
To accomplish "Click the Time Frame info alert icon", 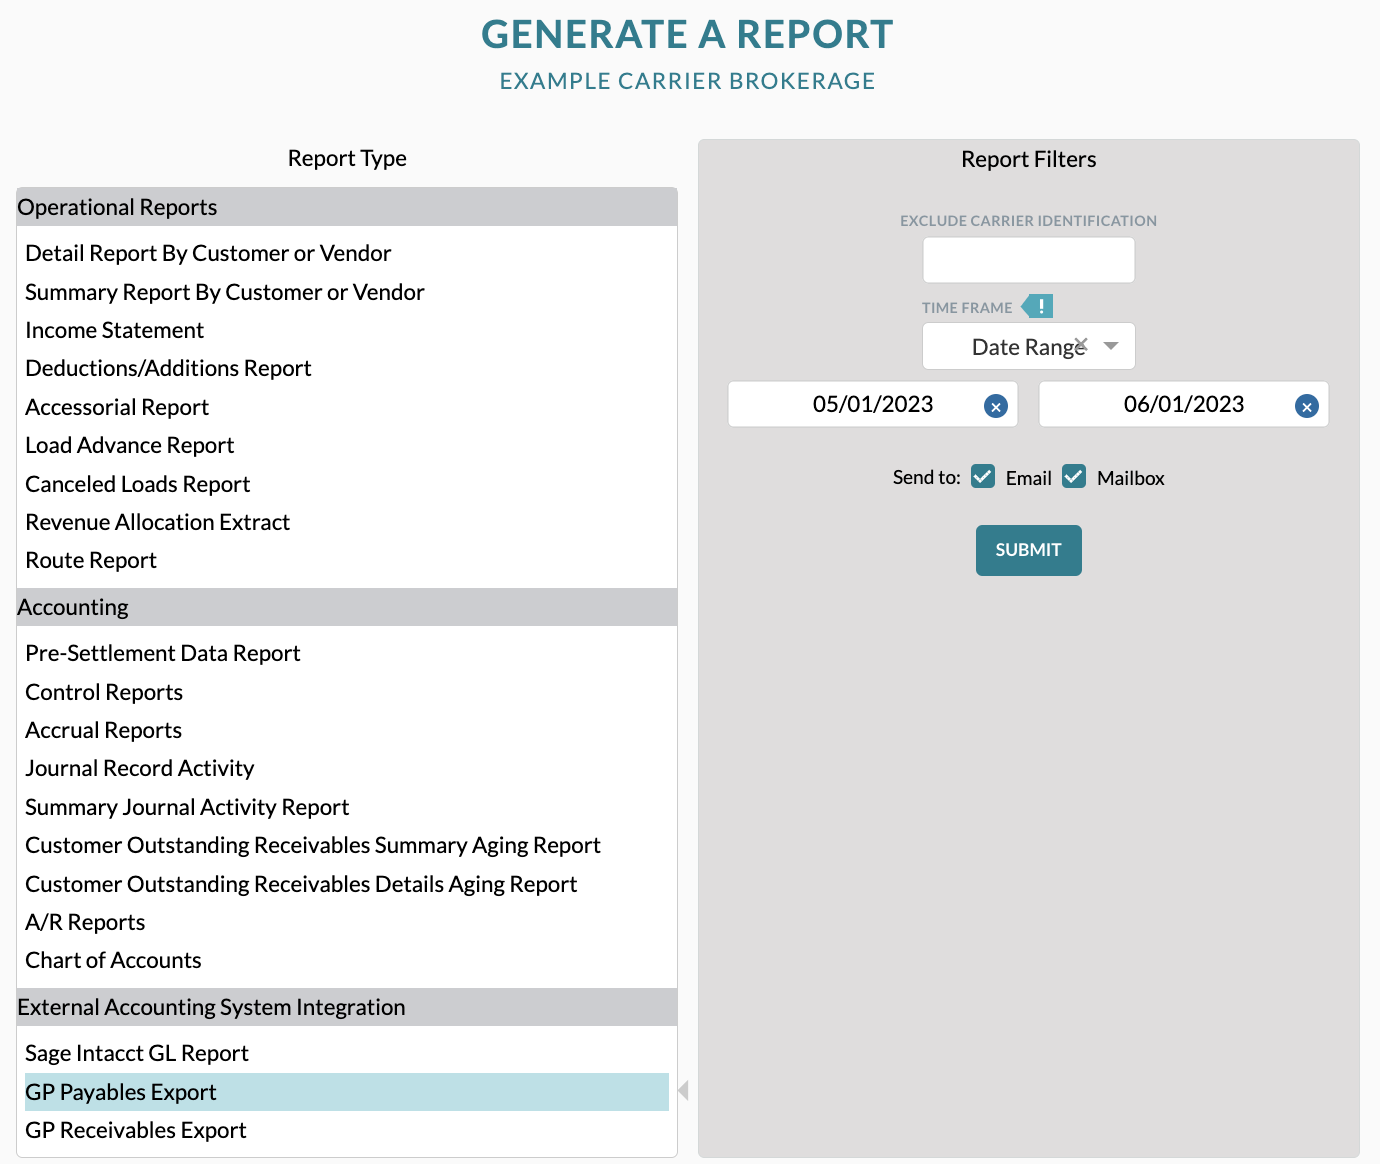I will [x=1038, y=306].
